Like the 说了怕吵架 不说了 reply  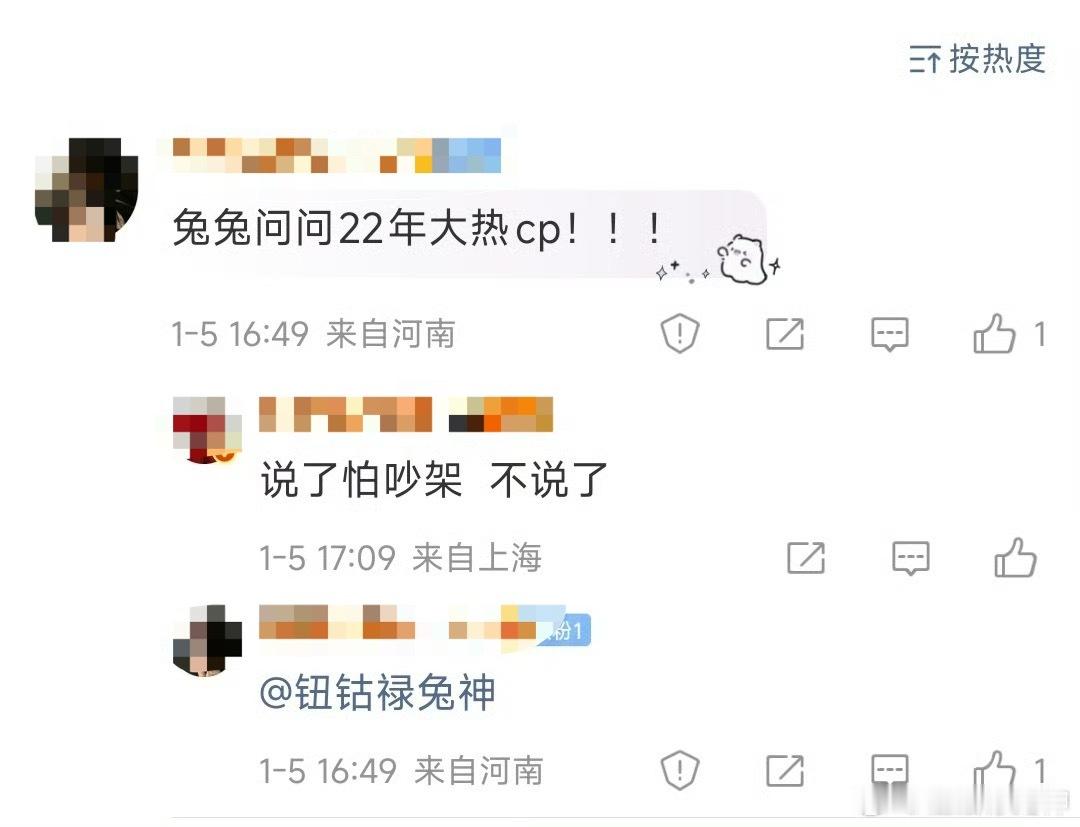pyautogui.click(x=1015, y=557)
